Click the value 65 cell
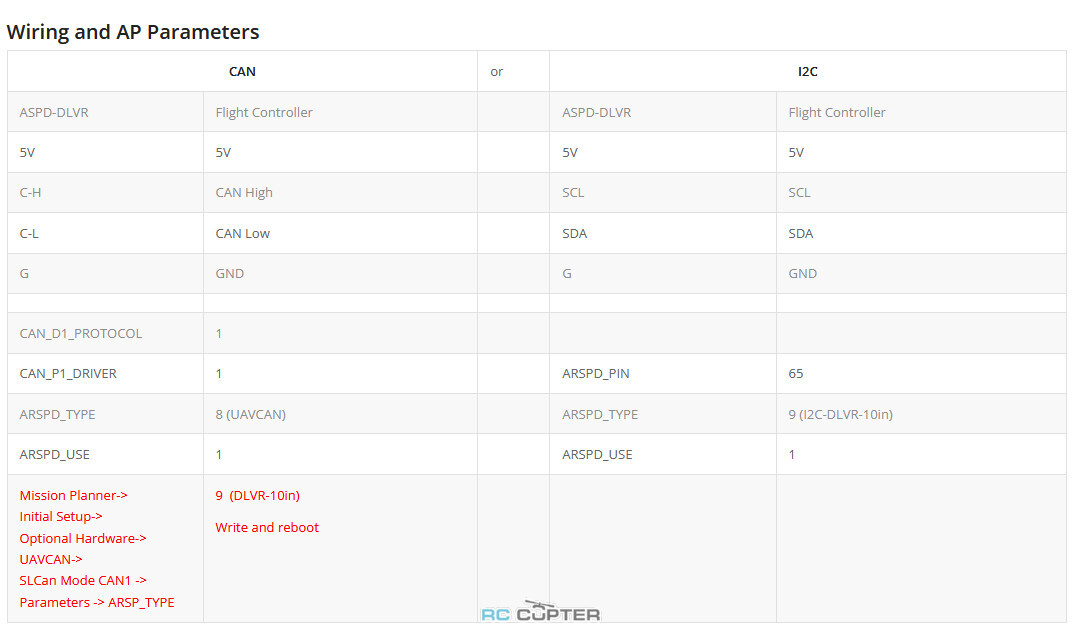The height and width of the screenshot is (642, 1082). 921,373
